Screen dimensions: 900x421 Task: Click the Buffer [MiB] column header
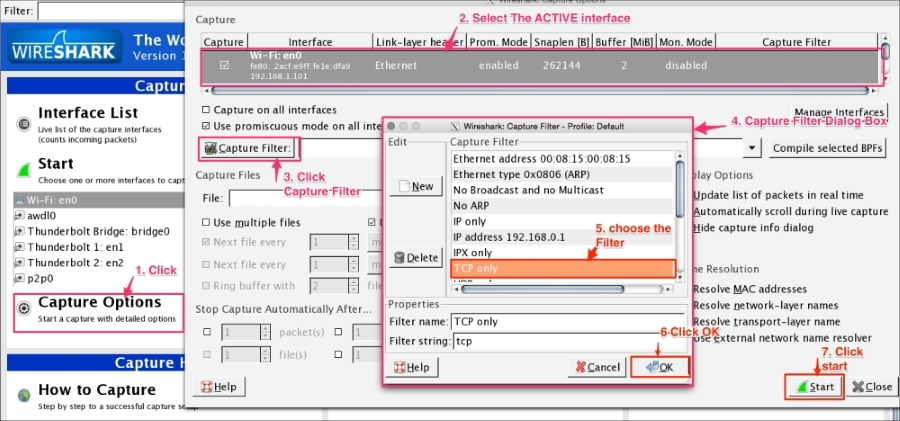[623, 42]
